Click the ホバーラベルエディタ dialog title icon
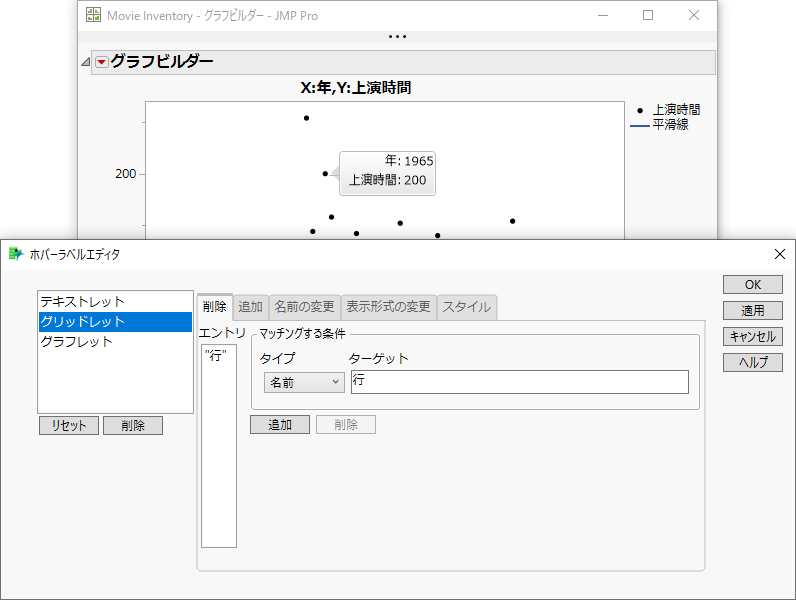796x600 pixels. click(15, 254)
